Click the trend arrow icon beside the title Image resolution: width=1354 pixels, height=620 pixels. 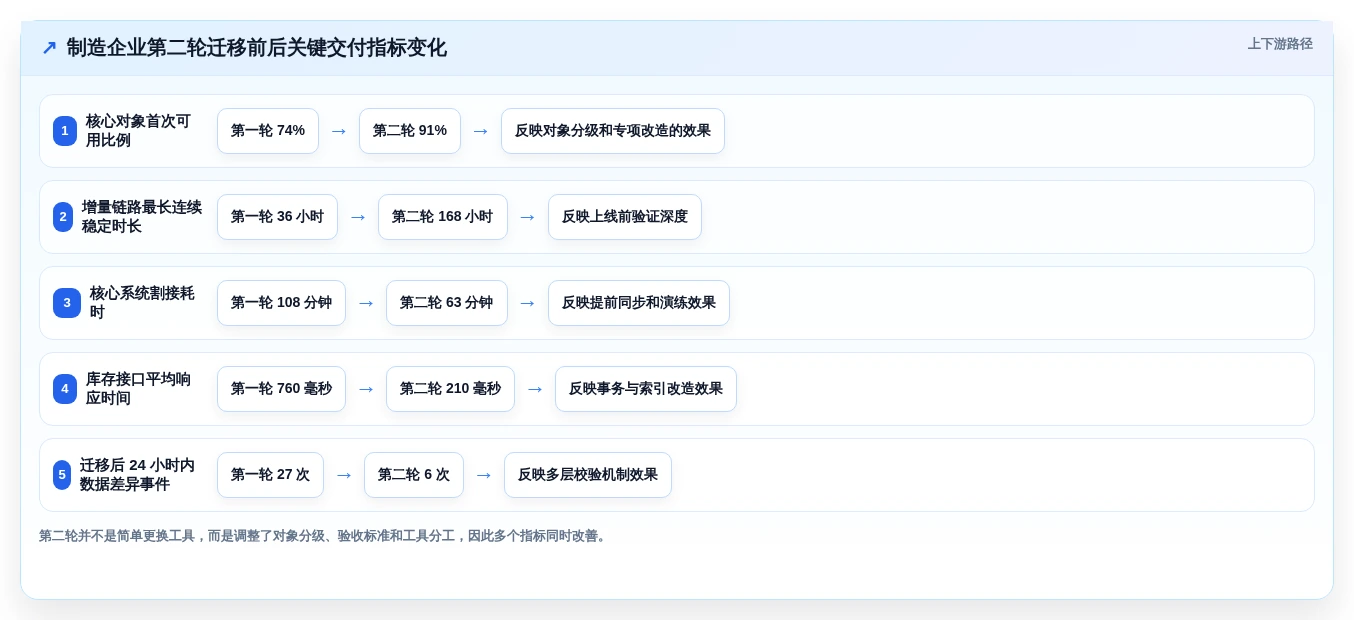(49, 48)
